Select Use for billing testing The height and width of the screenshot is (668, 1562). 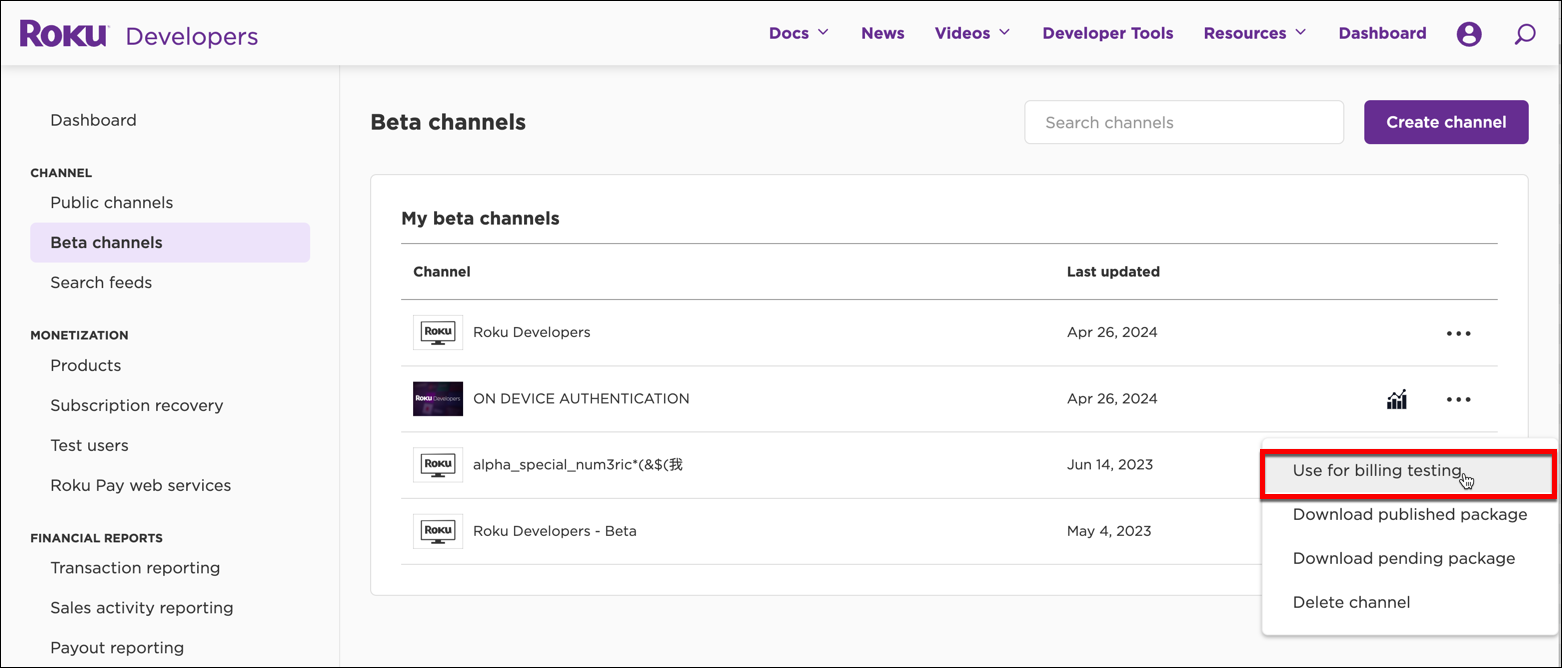point(1378,470)
